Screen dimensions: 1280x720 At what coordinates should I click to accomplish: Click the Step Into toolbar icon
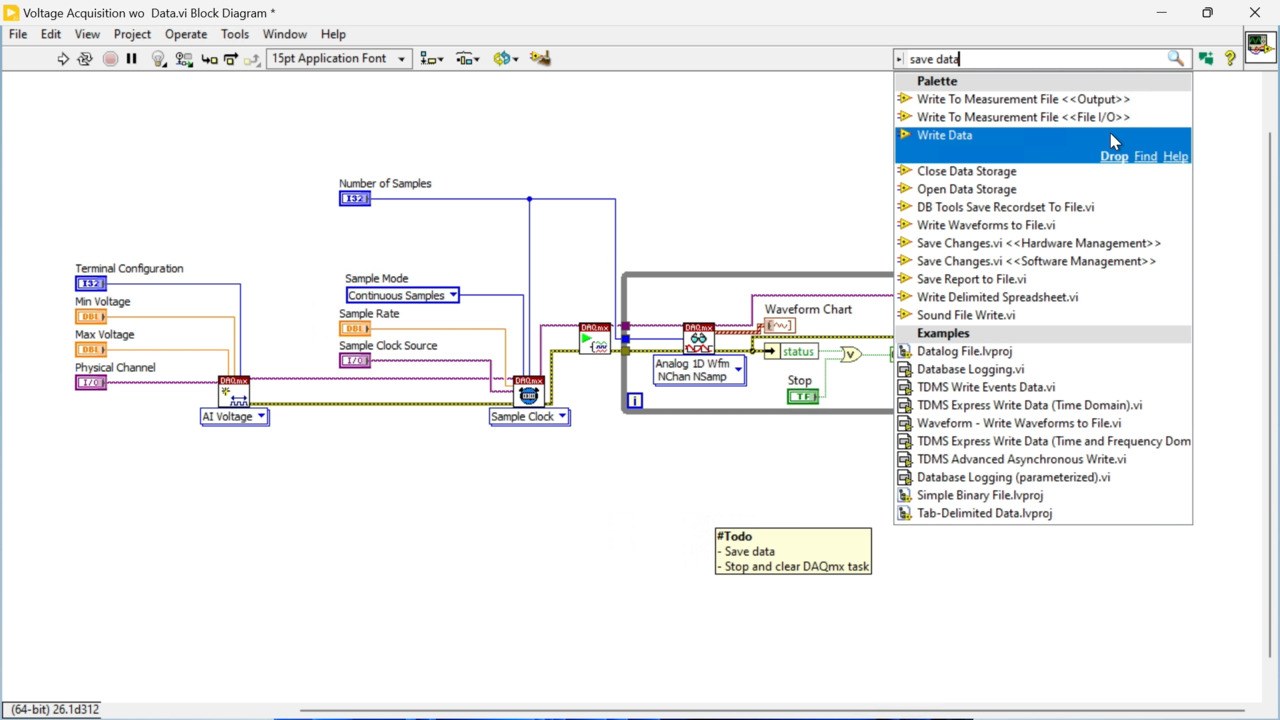[x=209, y=59]
